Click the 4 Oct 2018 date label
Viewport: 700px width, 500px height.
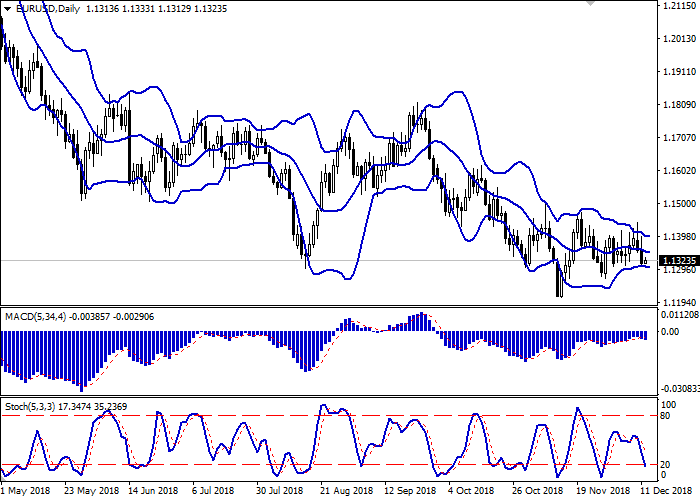tap(469, 491)
